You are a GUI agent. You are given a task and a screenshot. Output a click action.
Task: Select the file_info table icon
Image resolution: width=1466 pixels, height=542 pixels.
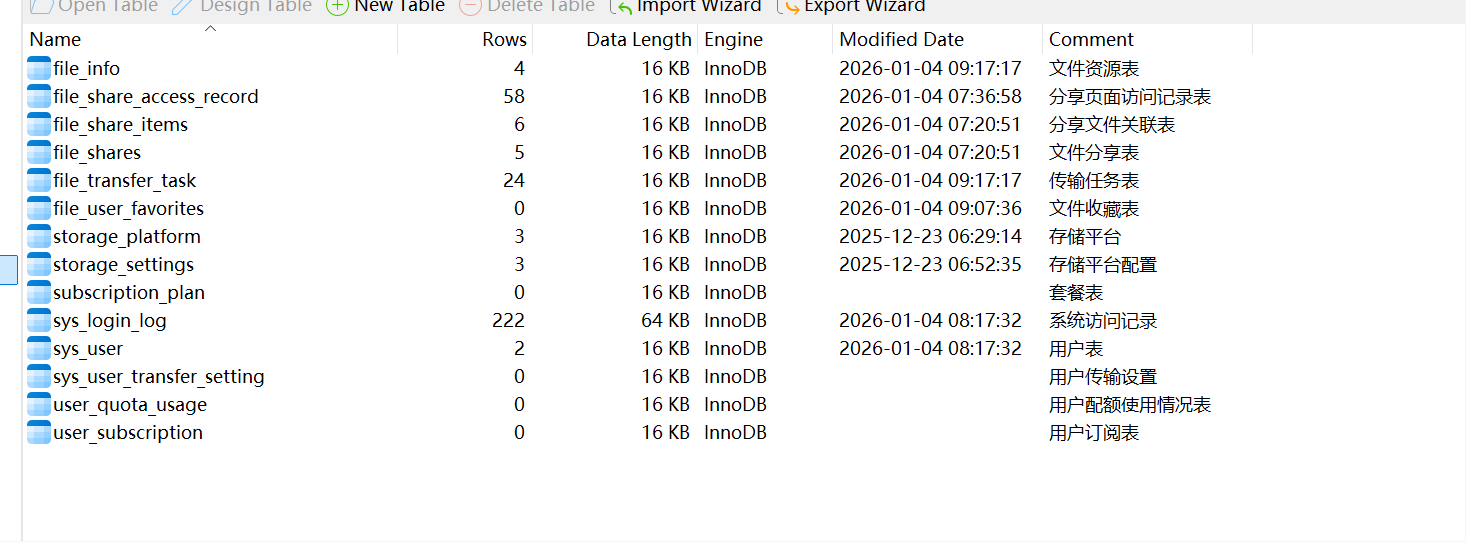(x=39, y=69)
